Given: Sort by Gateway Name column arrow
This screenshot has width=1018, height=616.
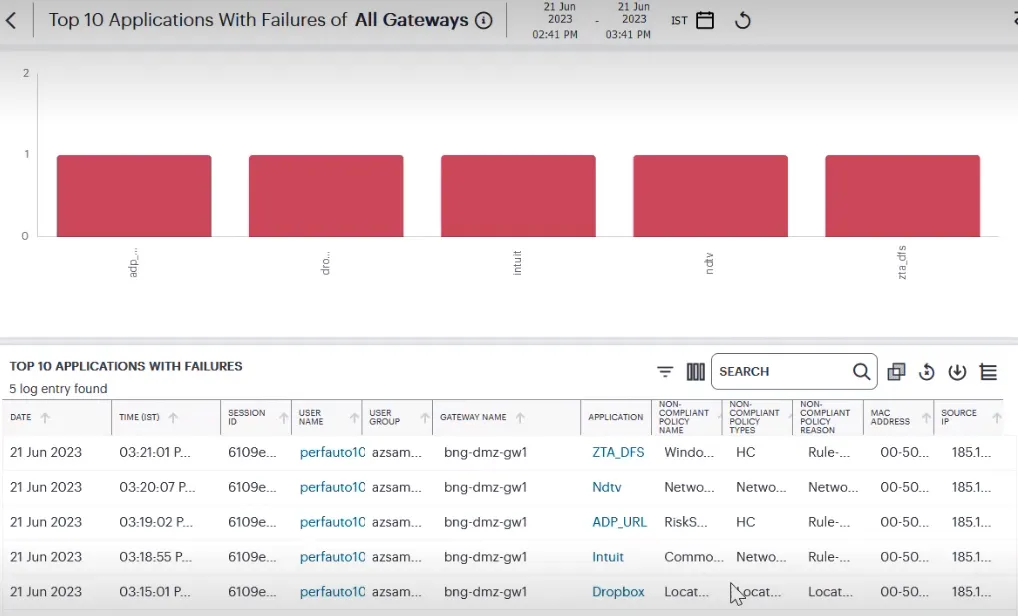Looking at the screenshot, I should pyautogui.click(x=520, y=417).
